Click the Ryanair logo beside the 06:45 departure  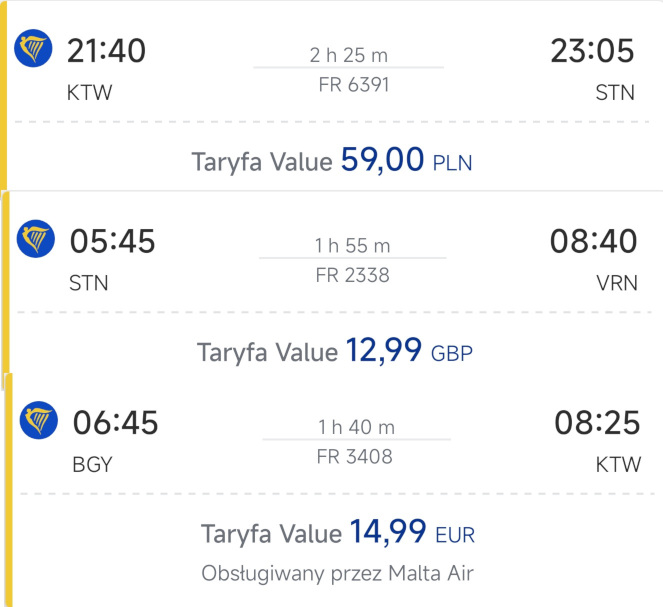tap(38, 420)
